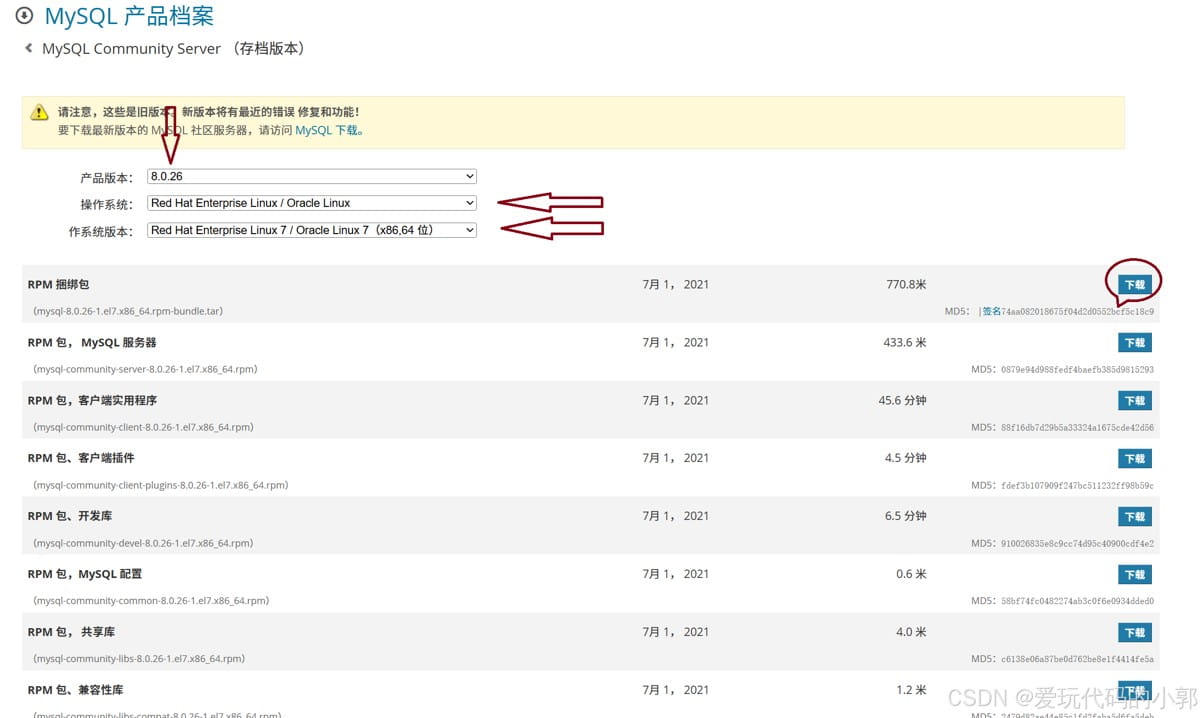This screenshot has height=718, width=1200.
Task: Download the 客户端实用程序 RPM package
Action: 1134,401
